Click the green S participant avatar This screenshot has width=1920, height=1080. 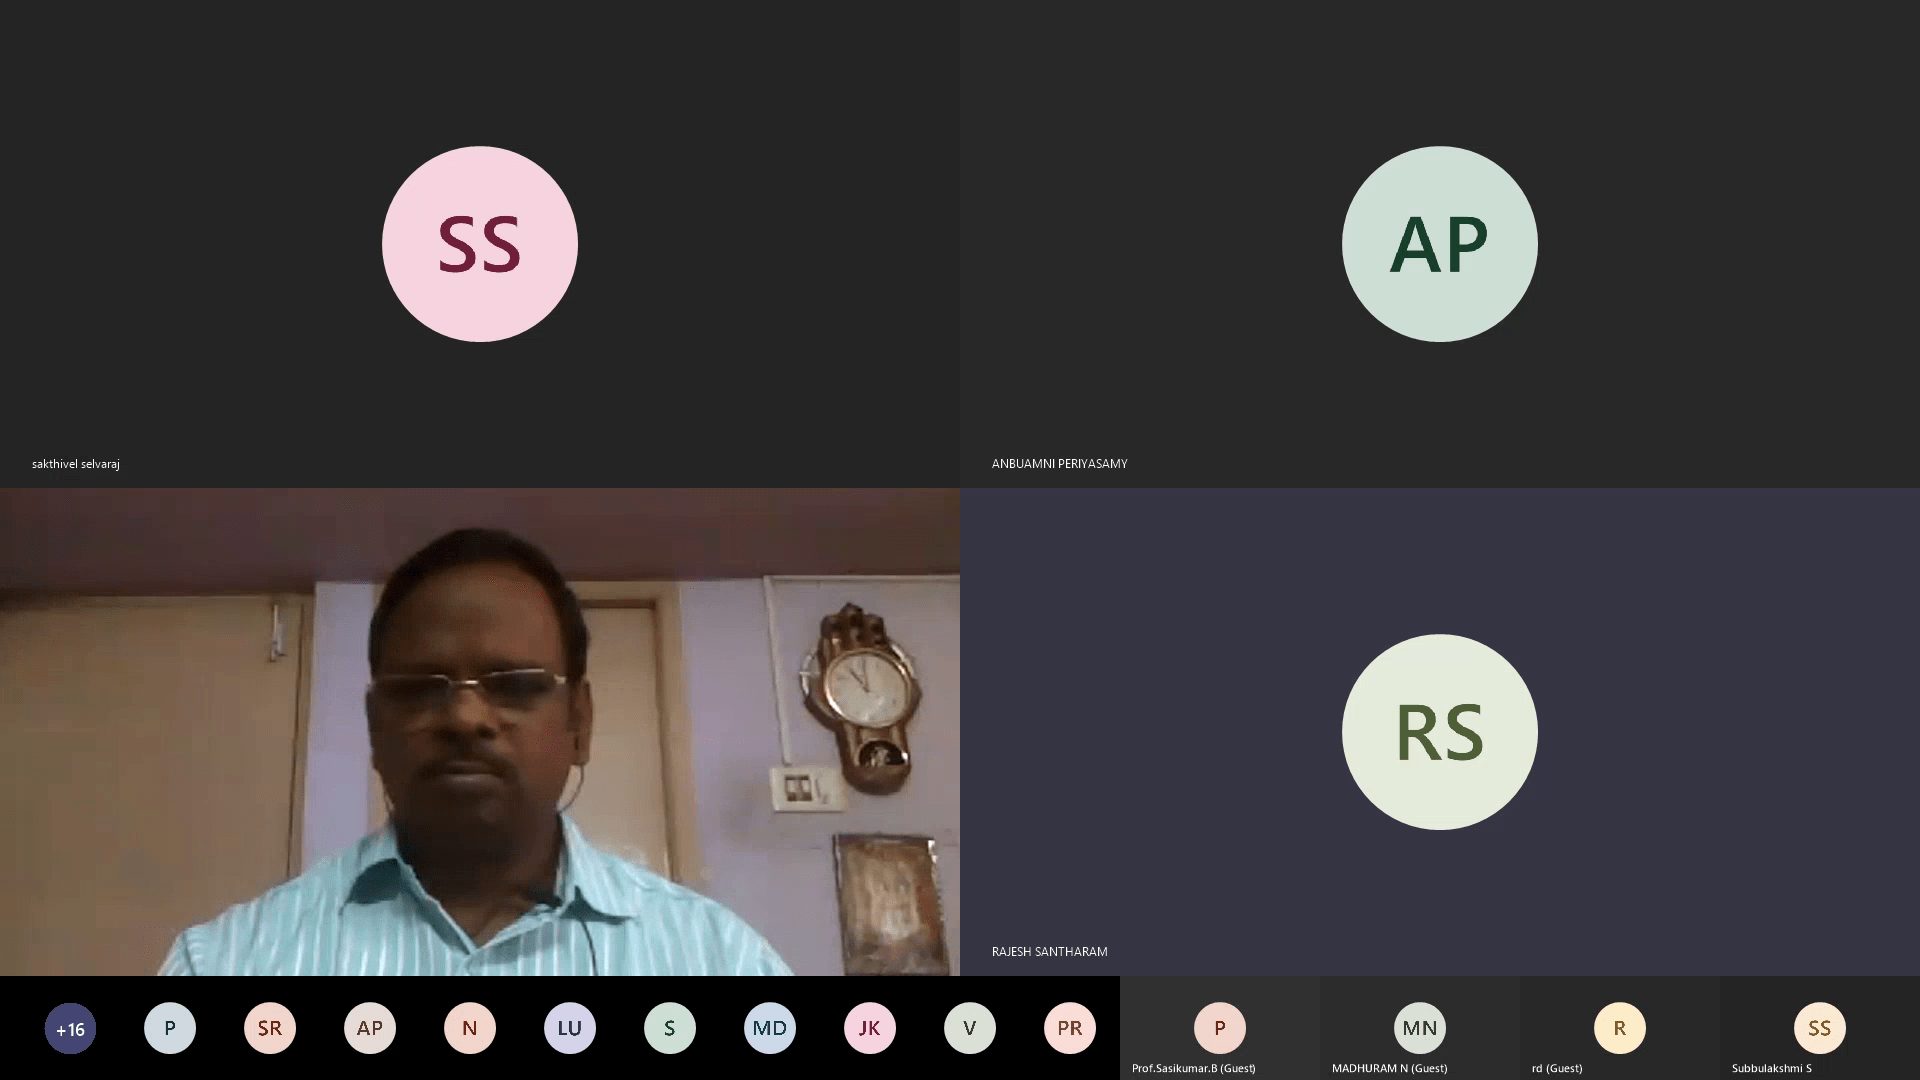670,1028
